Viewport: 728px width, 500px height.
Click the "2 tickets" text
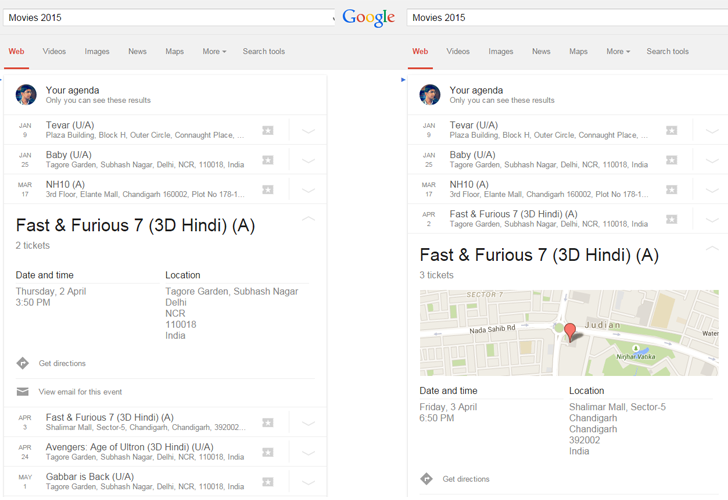pos(32,246)
